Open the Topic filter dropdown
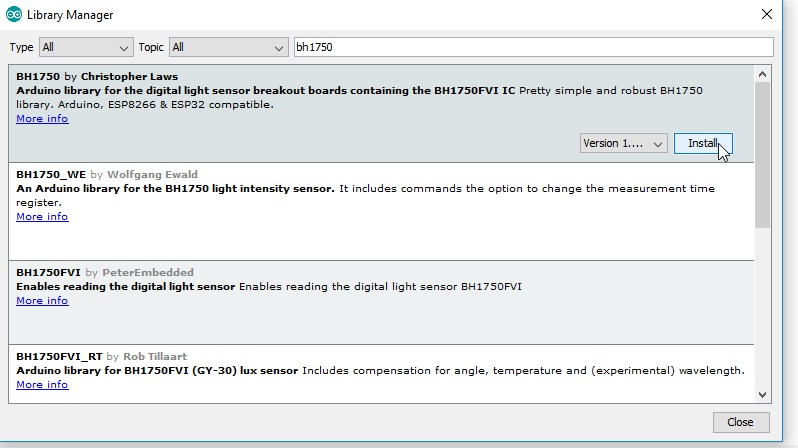798x448 pixels. pyautogui.click(x=229, y=47)
